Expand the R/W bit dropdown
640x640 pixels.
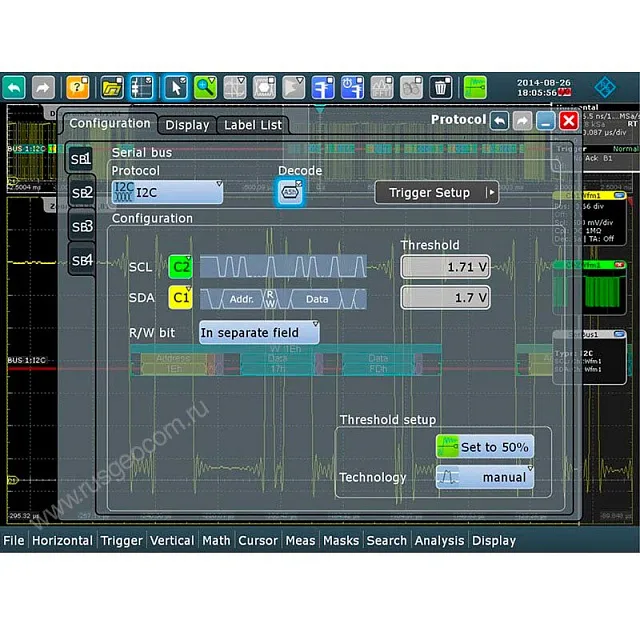click(x=258, y=332)
